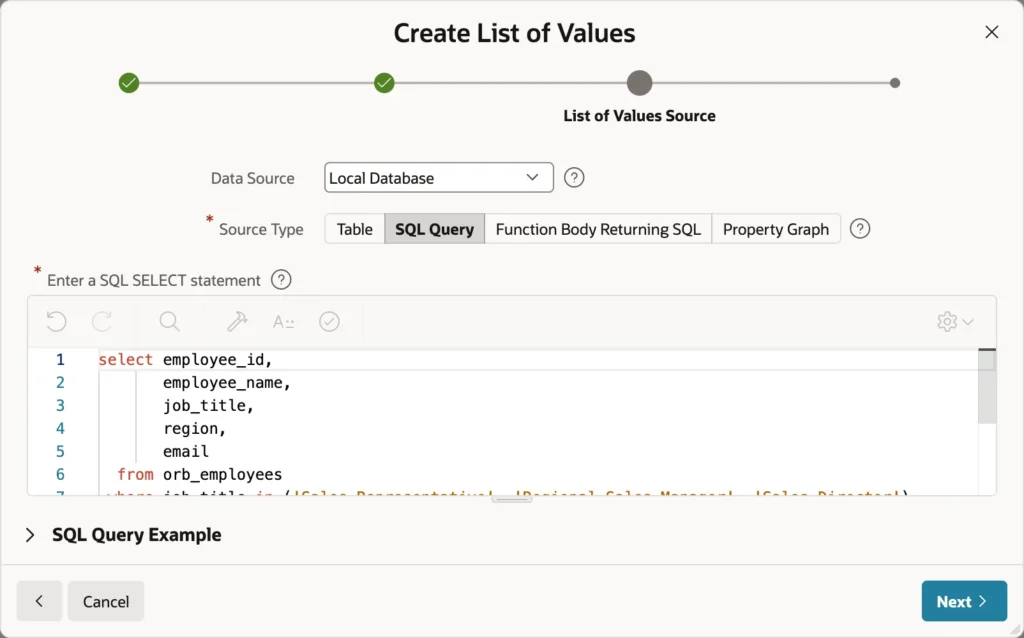
Task: Click the code editor vertical scrollbar
Action: click(987, 387)
